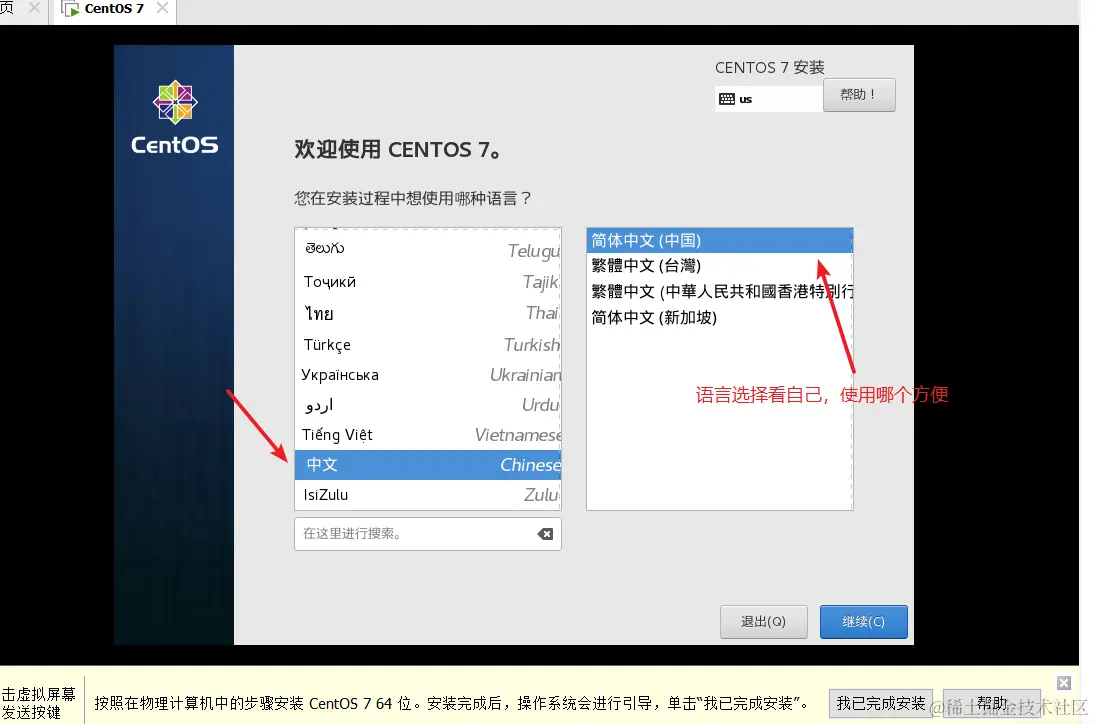Choose 简体中文 (中国) locale
Image resolution: width=1095 pixels, height=724 pixels.
(719, 241)
